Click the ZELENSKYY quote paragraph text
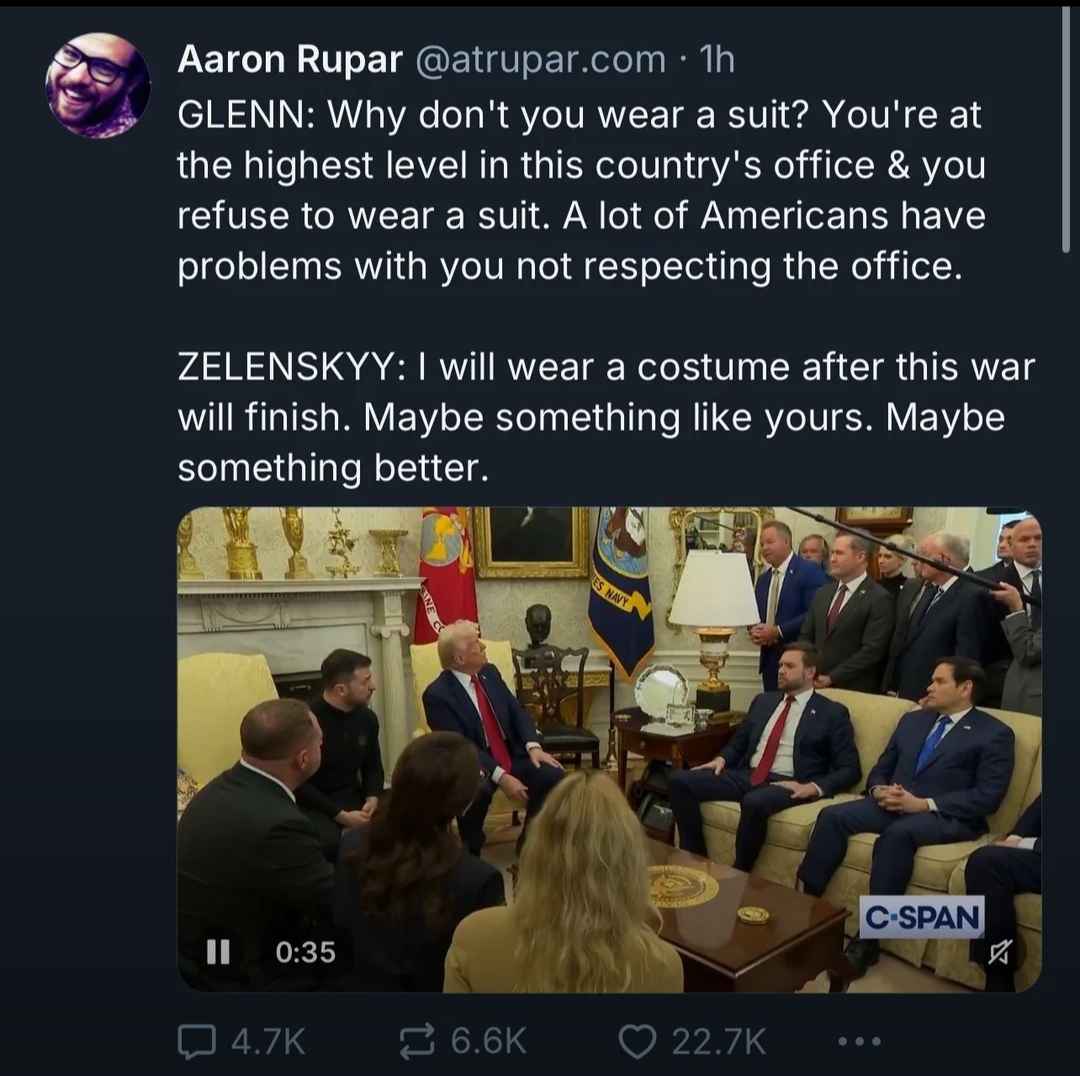1080x1076 pixels. coord(600,417)
